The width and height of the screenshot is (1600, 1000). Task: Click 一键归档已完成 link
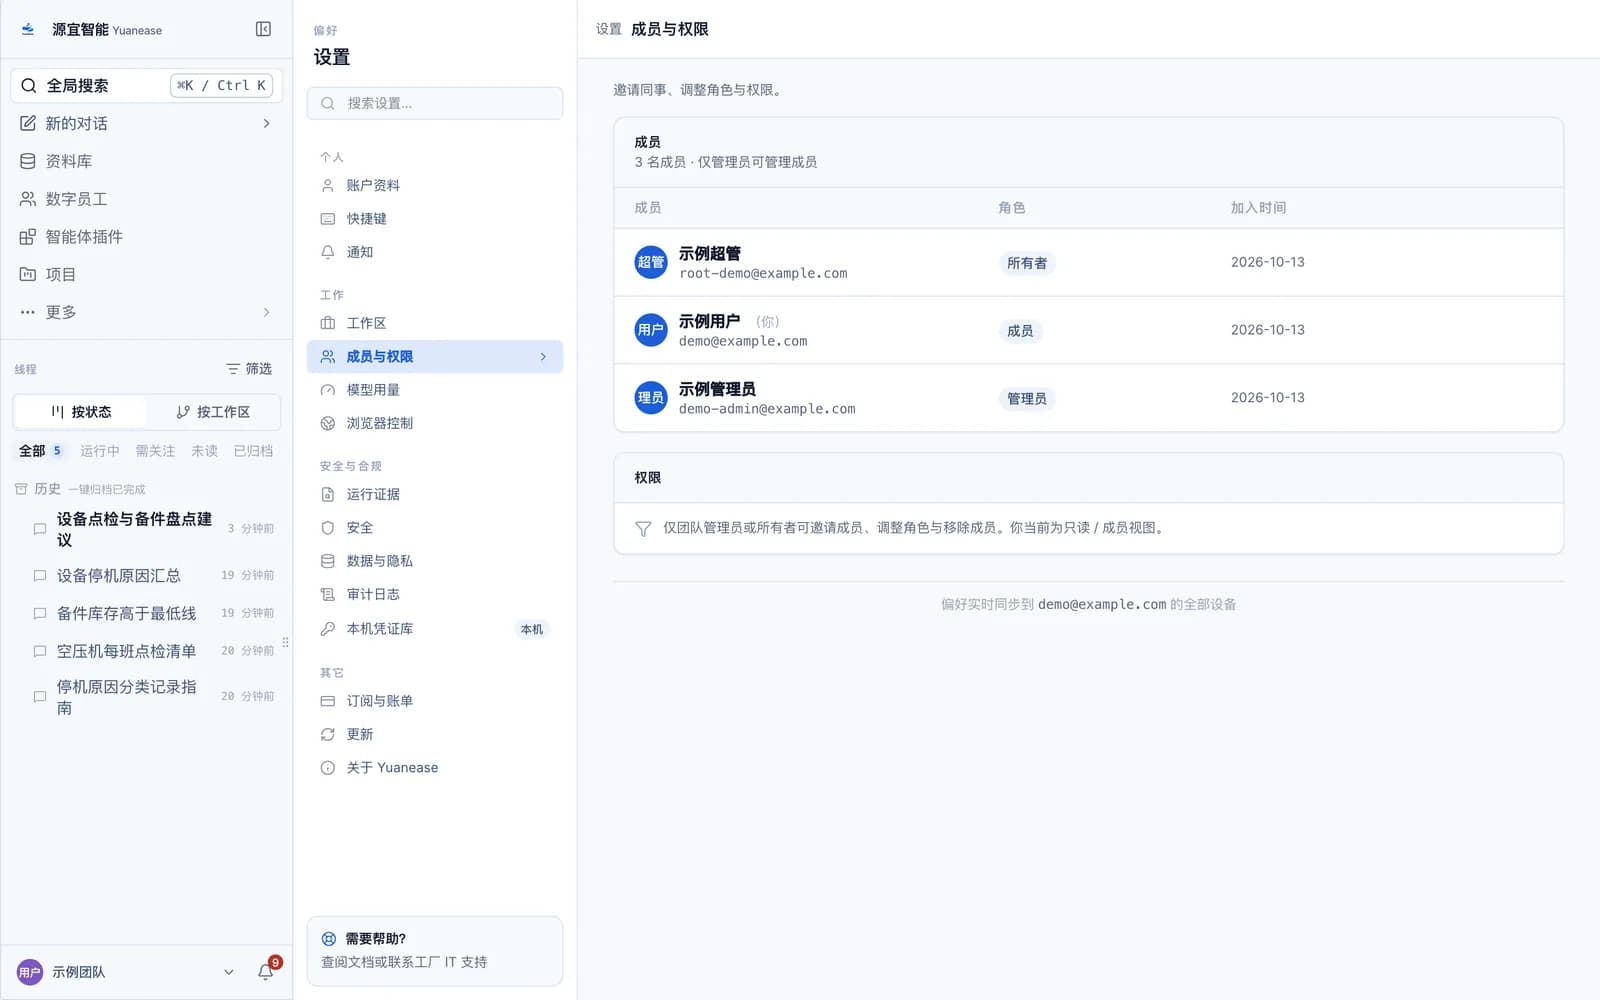point(107,490)
